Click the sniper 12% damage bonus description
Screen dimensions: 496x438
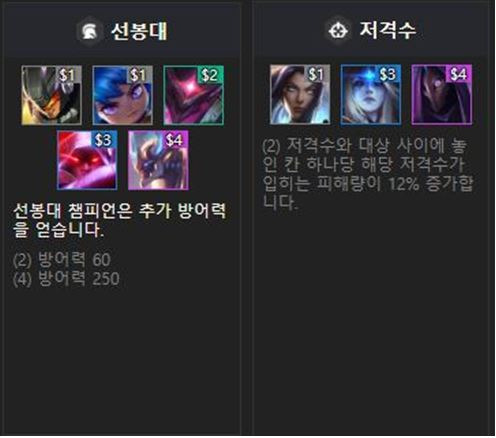pos(368,173)
